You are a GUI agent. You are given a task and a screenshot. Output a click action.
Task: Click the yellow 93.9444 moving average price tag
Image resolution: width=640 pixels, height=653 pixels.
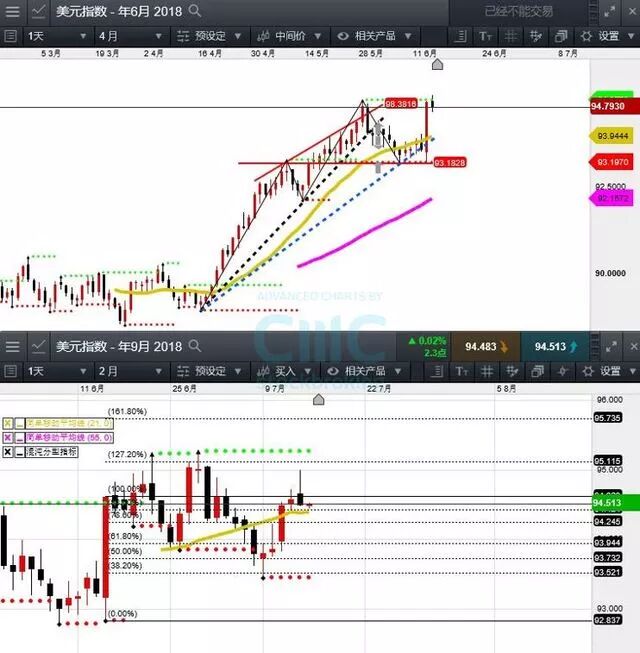611,136
